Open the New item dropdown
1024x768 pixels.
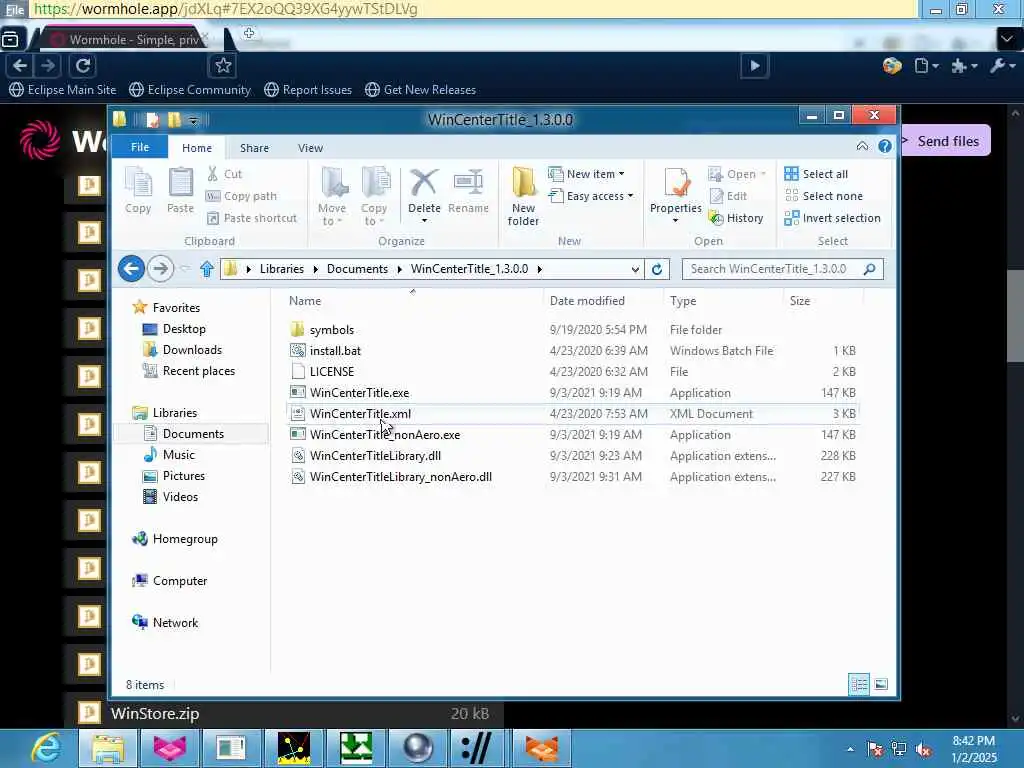coord(586,174)
